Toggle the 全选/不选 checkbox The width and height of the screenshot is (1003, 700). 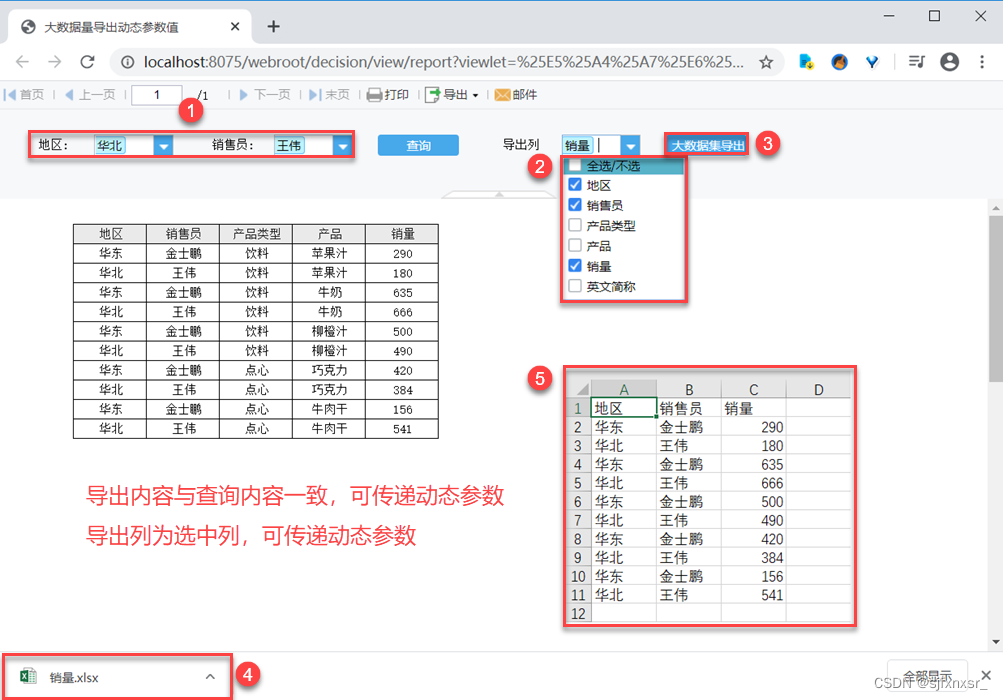point(575,165)
